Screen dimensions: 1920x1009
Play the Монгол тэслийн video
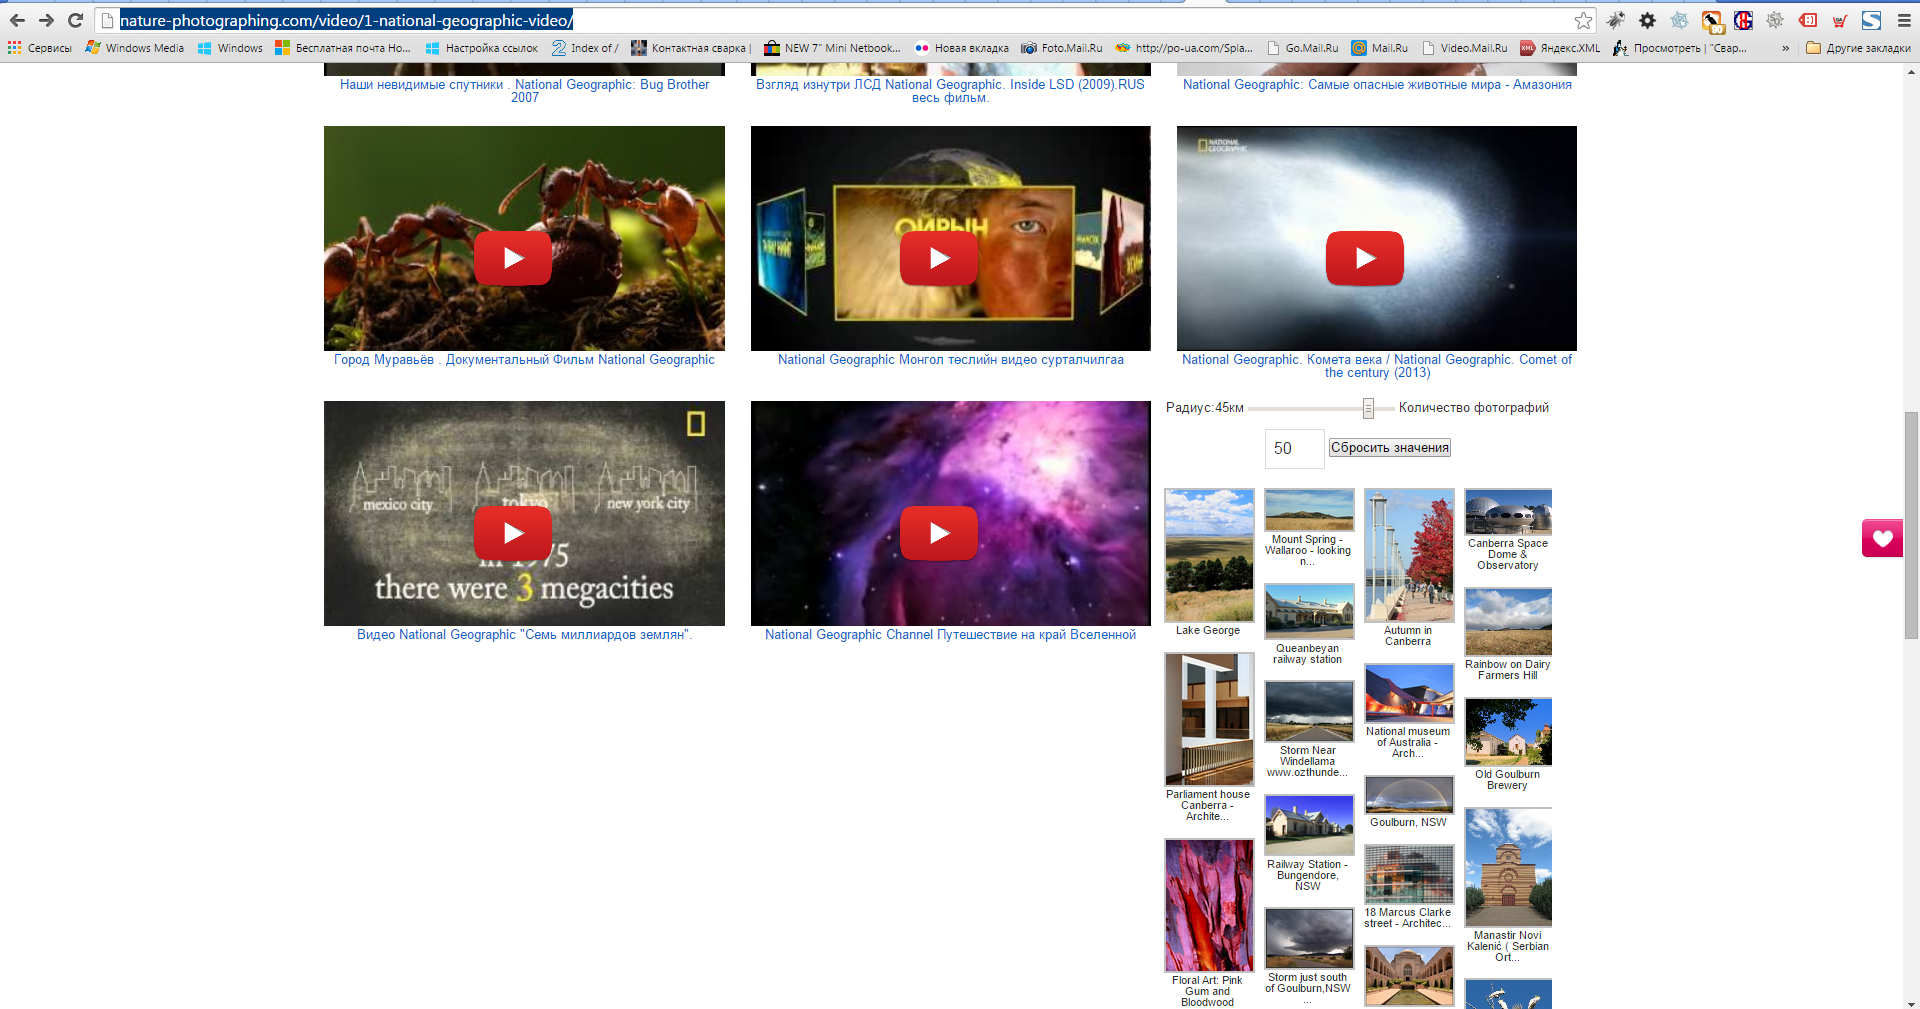pos(939,258)
